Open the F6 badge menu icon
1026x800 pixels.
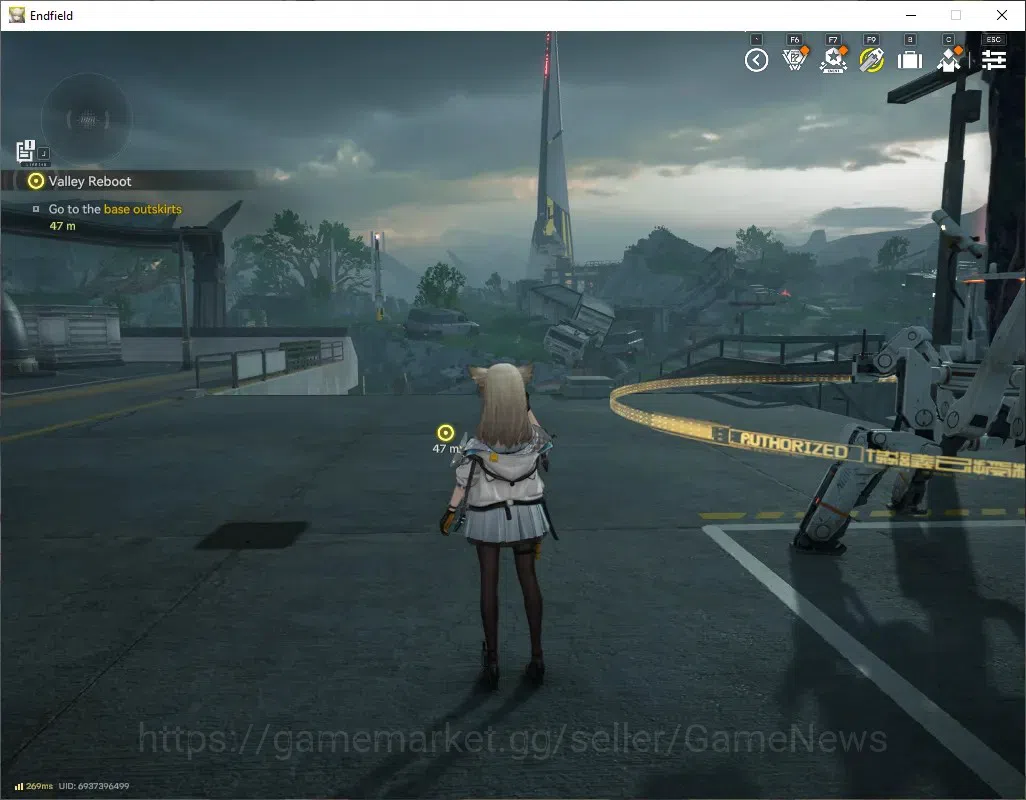click(x=794, y=60)
